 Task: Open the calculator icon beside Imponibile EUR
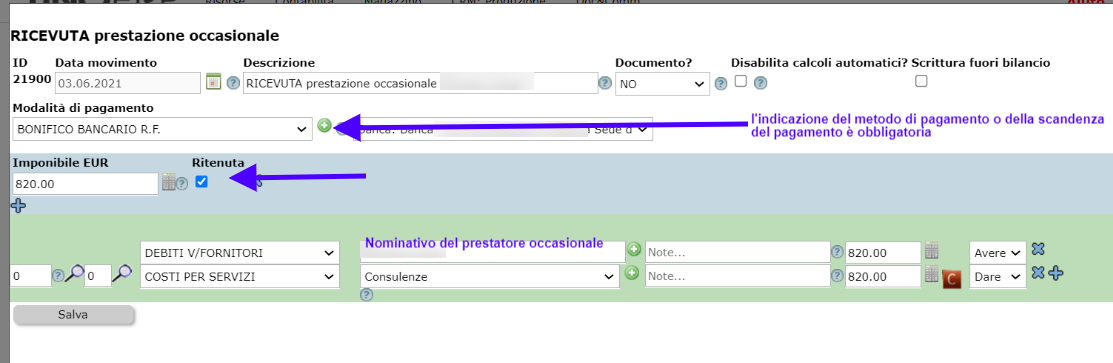(x=168, y=183)
